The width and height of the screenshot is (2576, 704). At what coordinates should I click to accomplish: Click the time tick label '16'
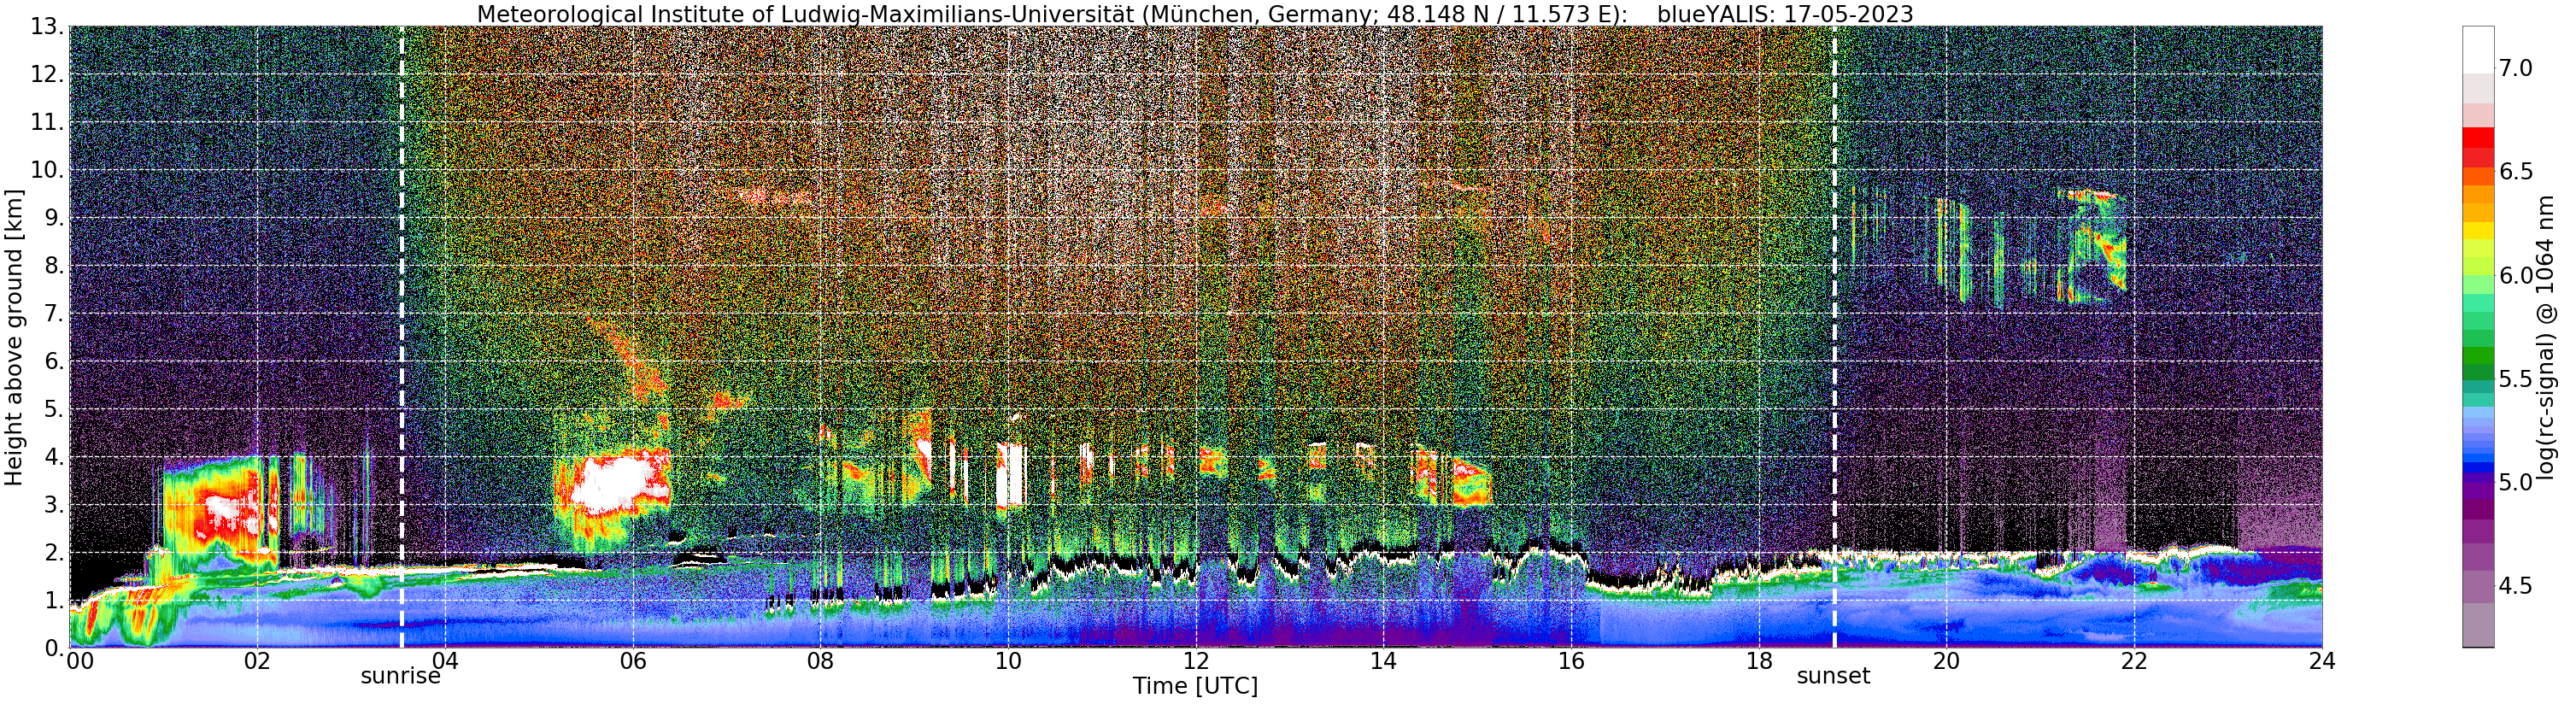point(1571,661)
